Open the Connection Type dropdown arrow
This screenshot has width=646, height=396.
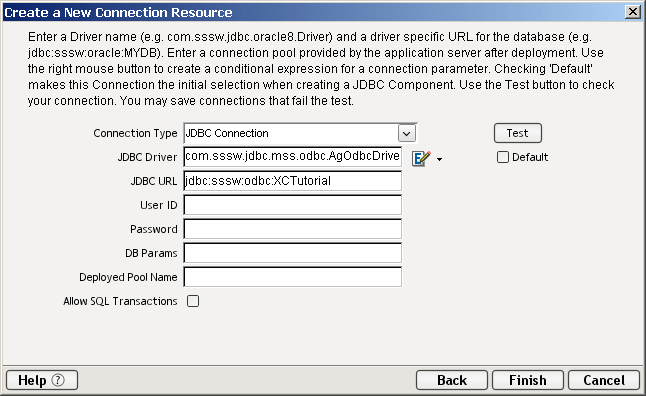[407, 134]
